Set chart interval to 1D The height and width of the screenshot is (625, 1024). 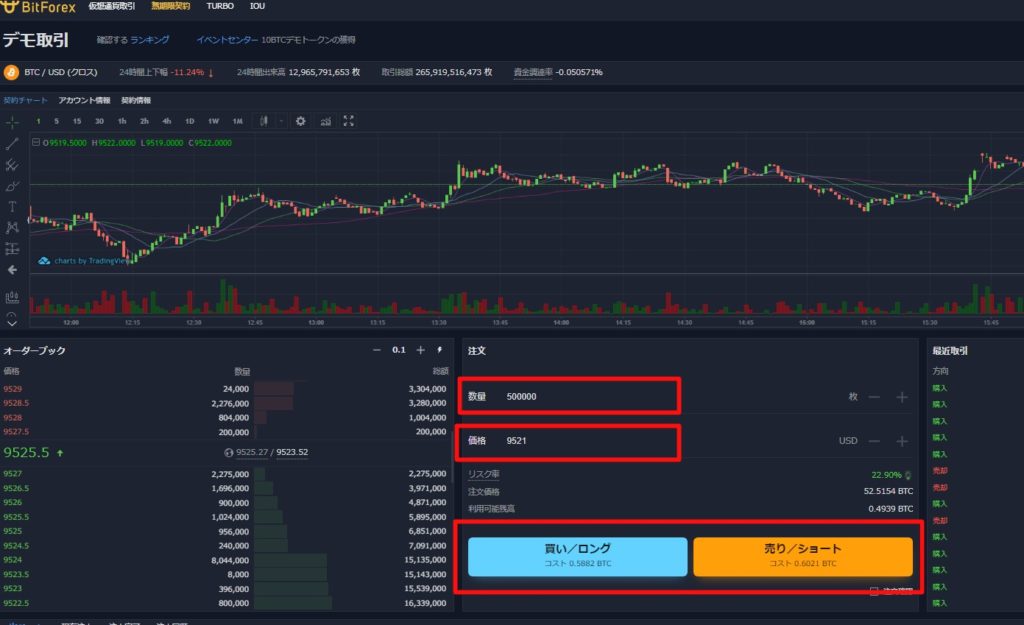(189, 121)
